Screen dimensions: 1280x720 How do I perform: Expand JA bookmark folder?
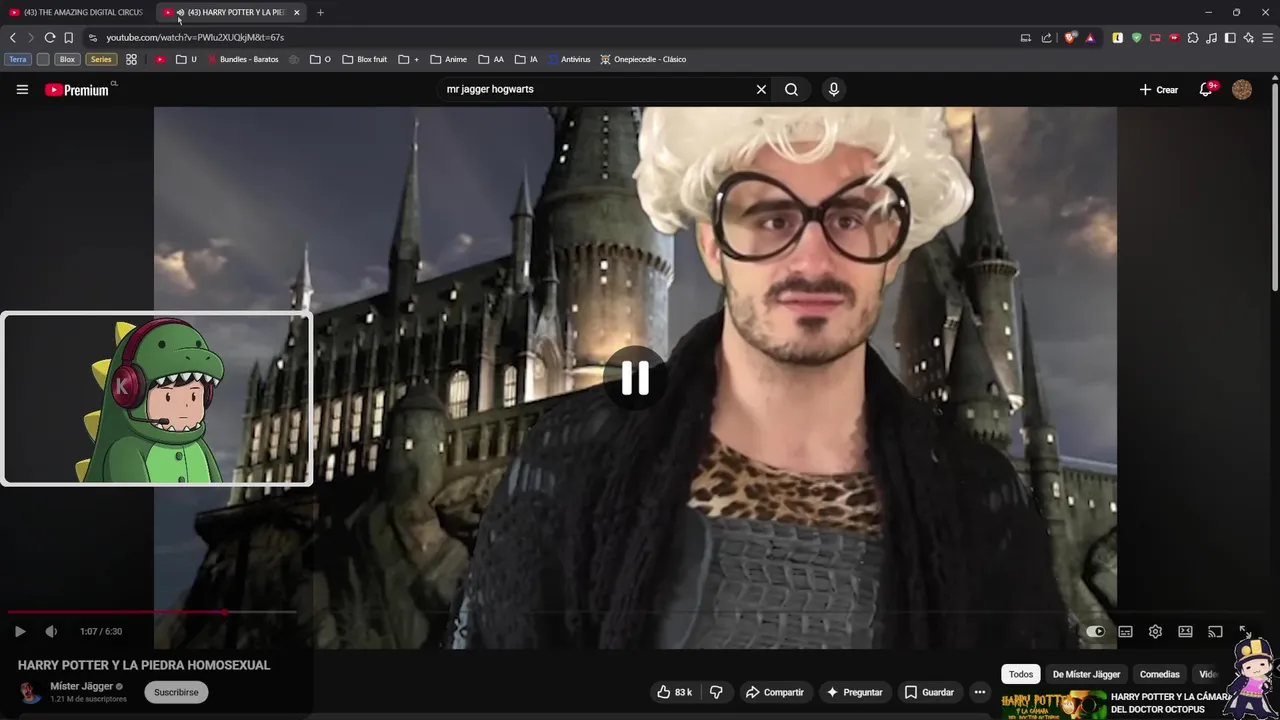(x=526, y=59)
